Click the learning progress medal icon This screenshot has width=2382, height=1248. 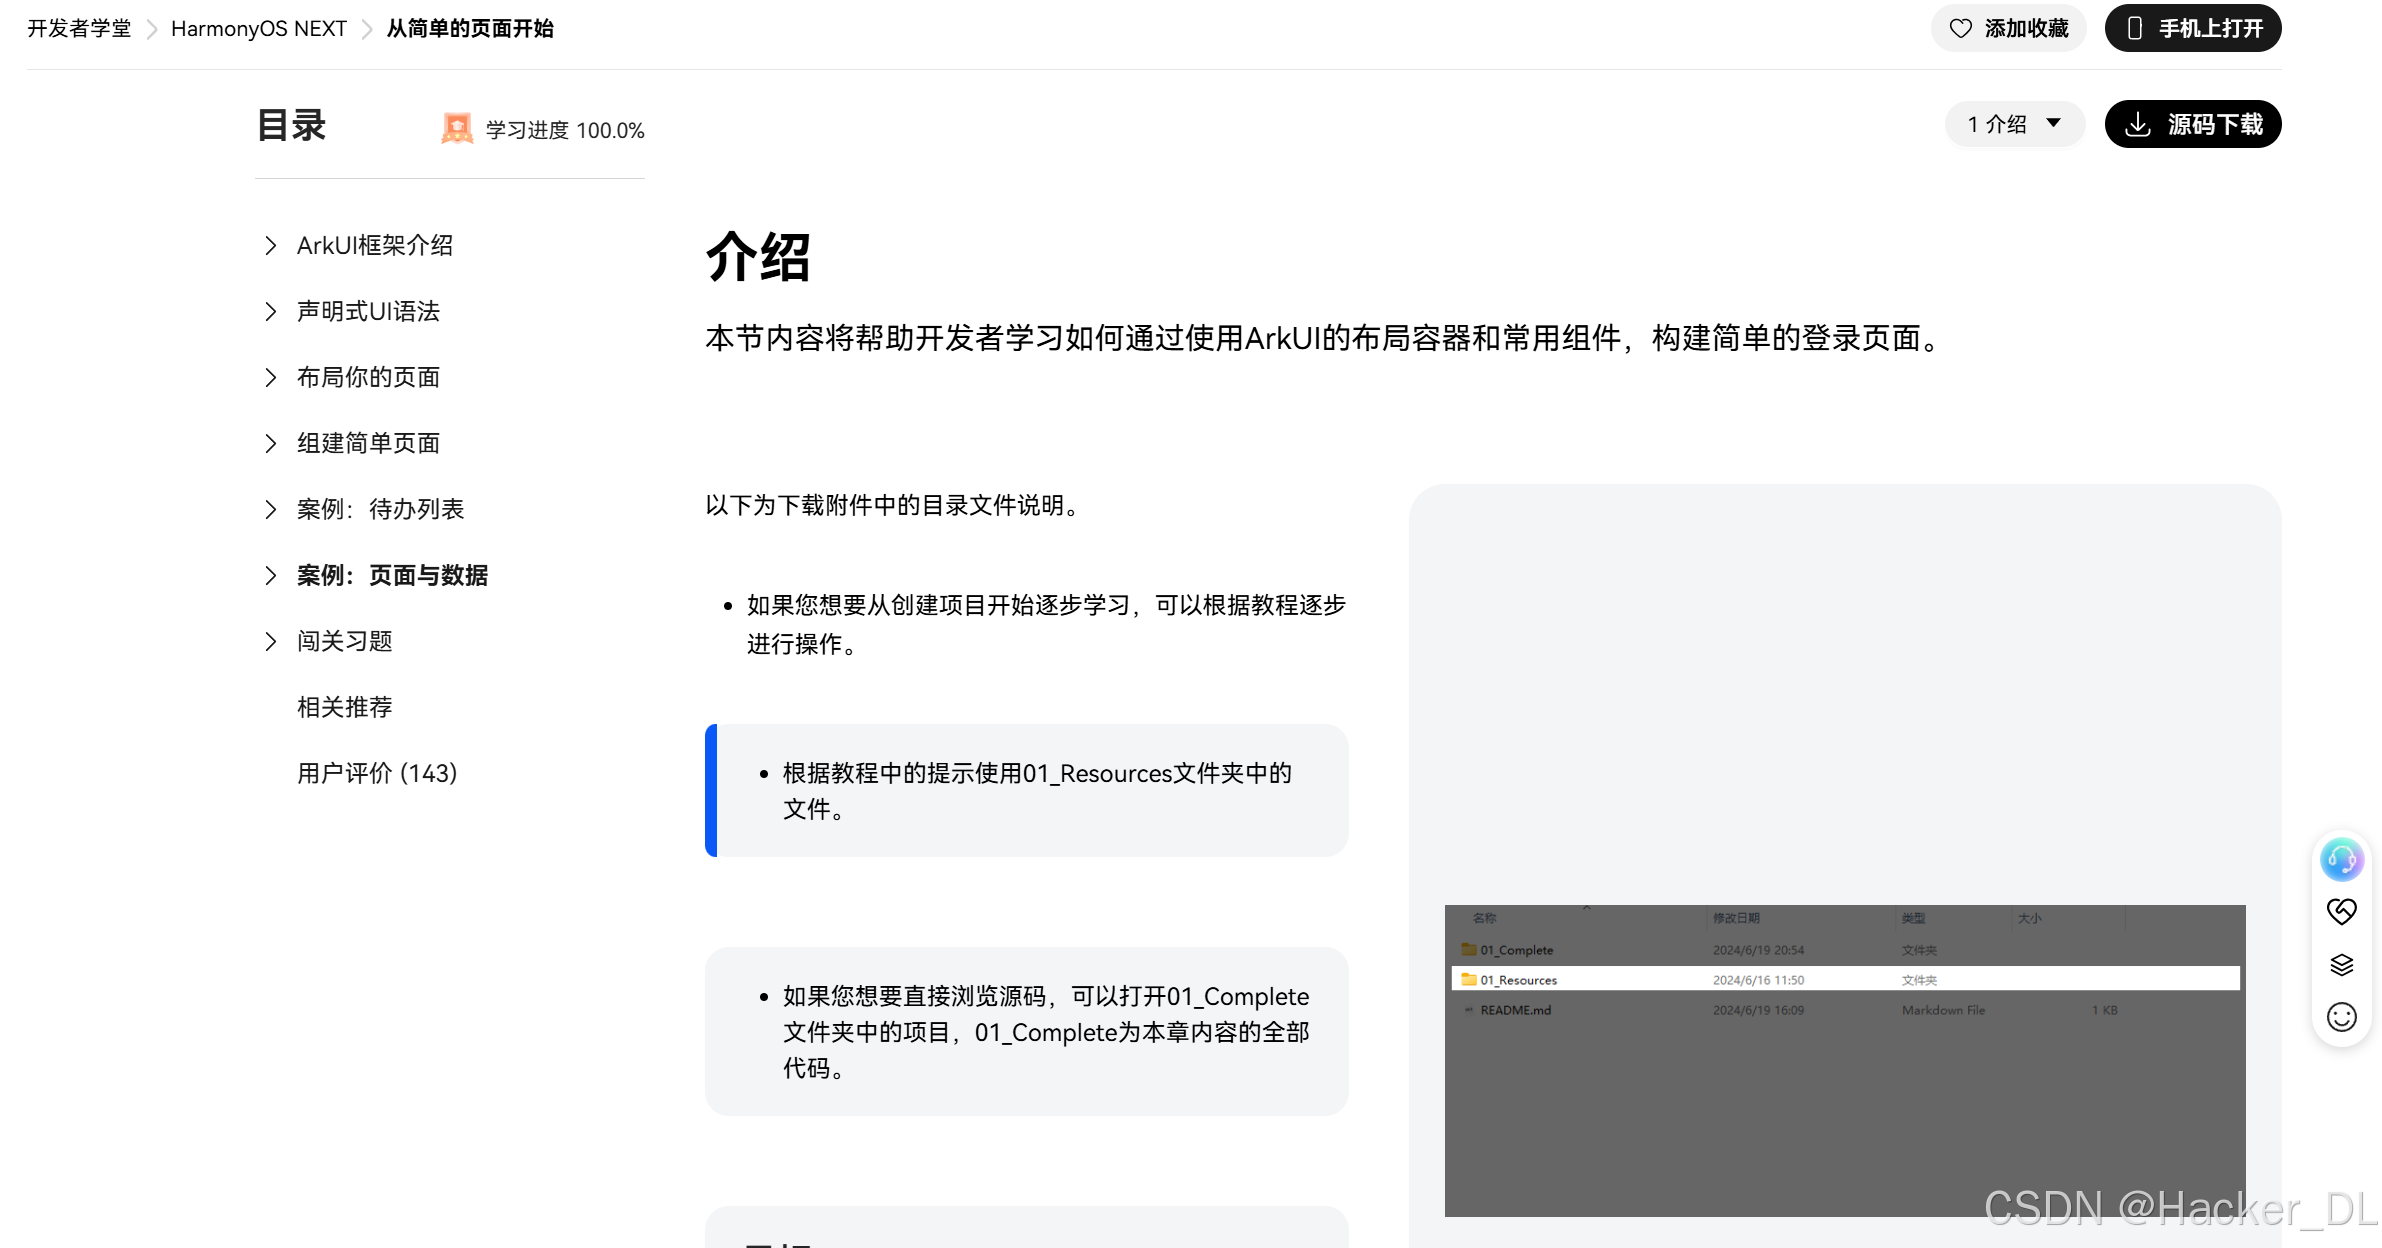coord(457,129)
